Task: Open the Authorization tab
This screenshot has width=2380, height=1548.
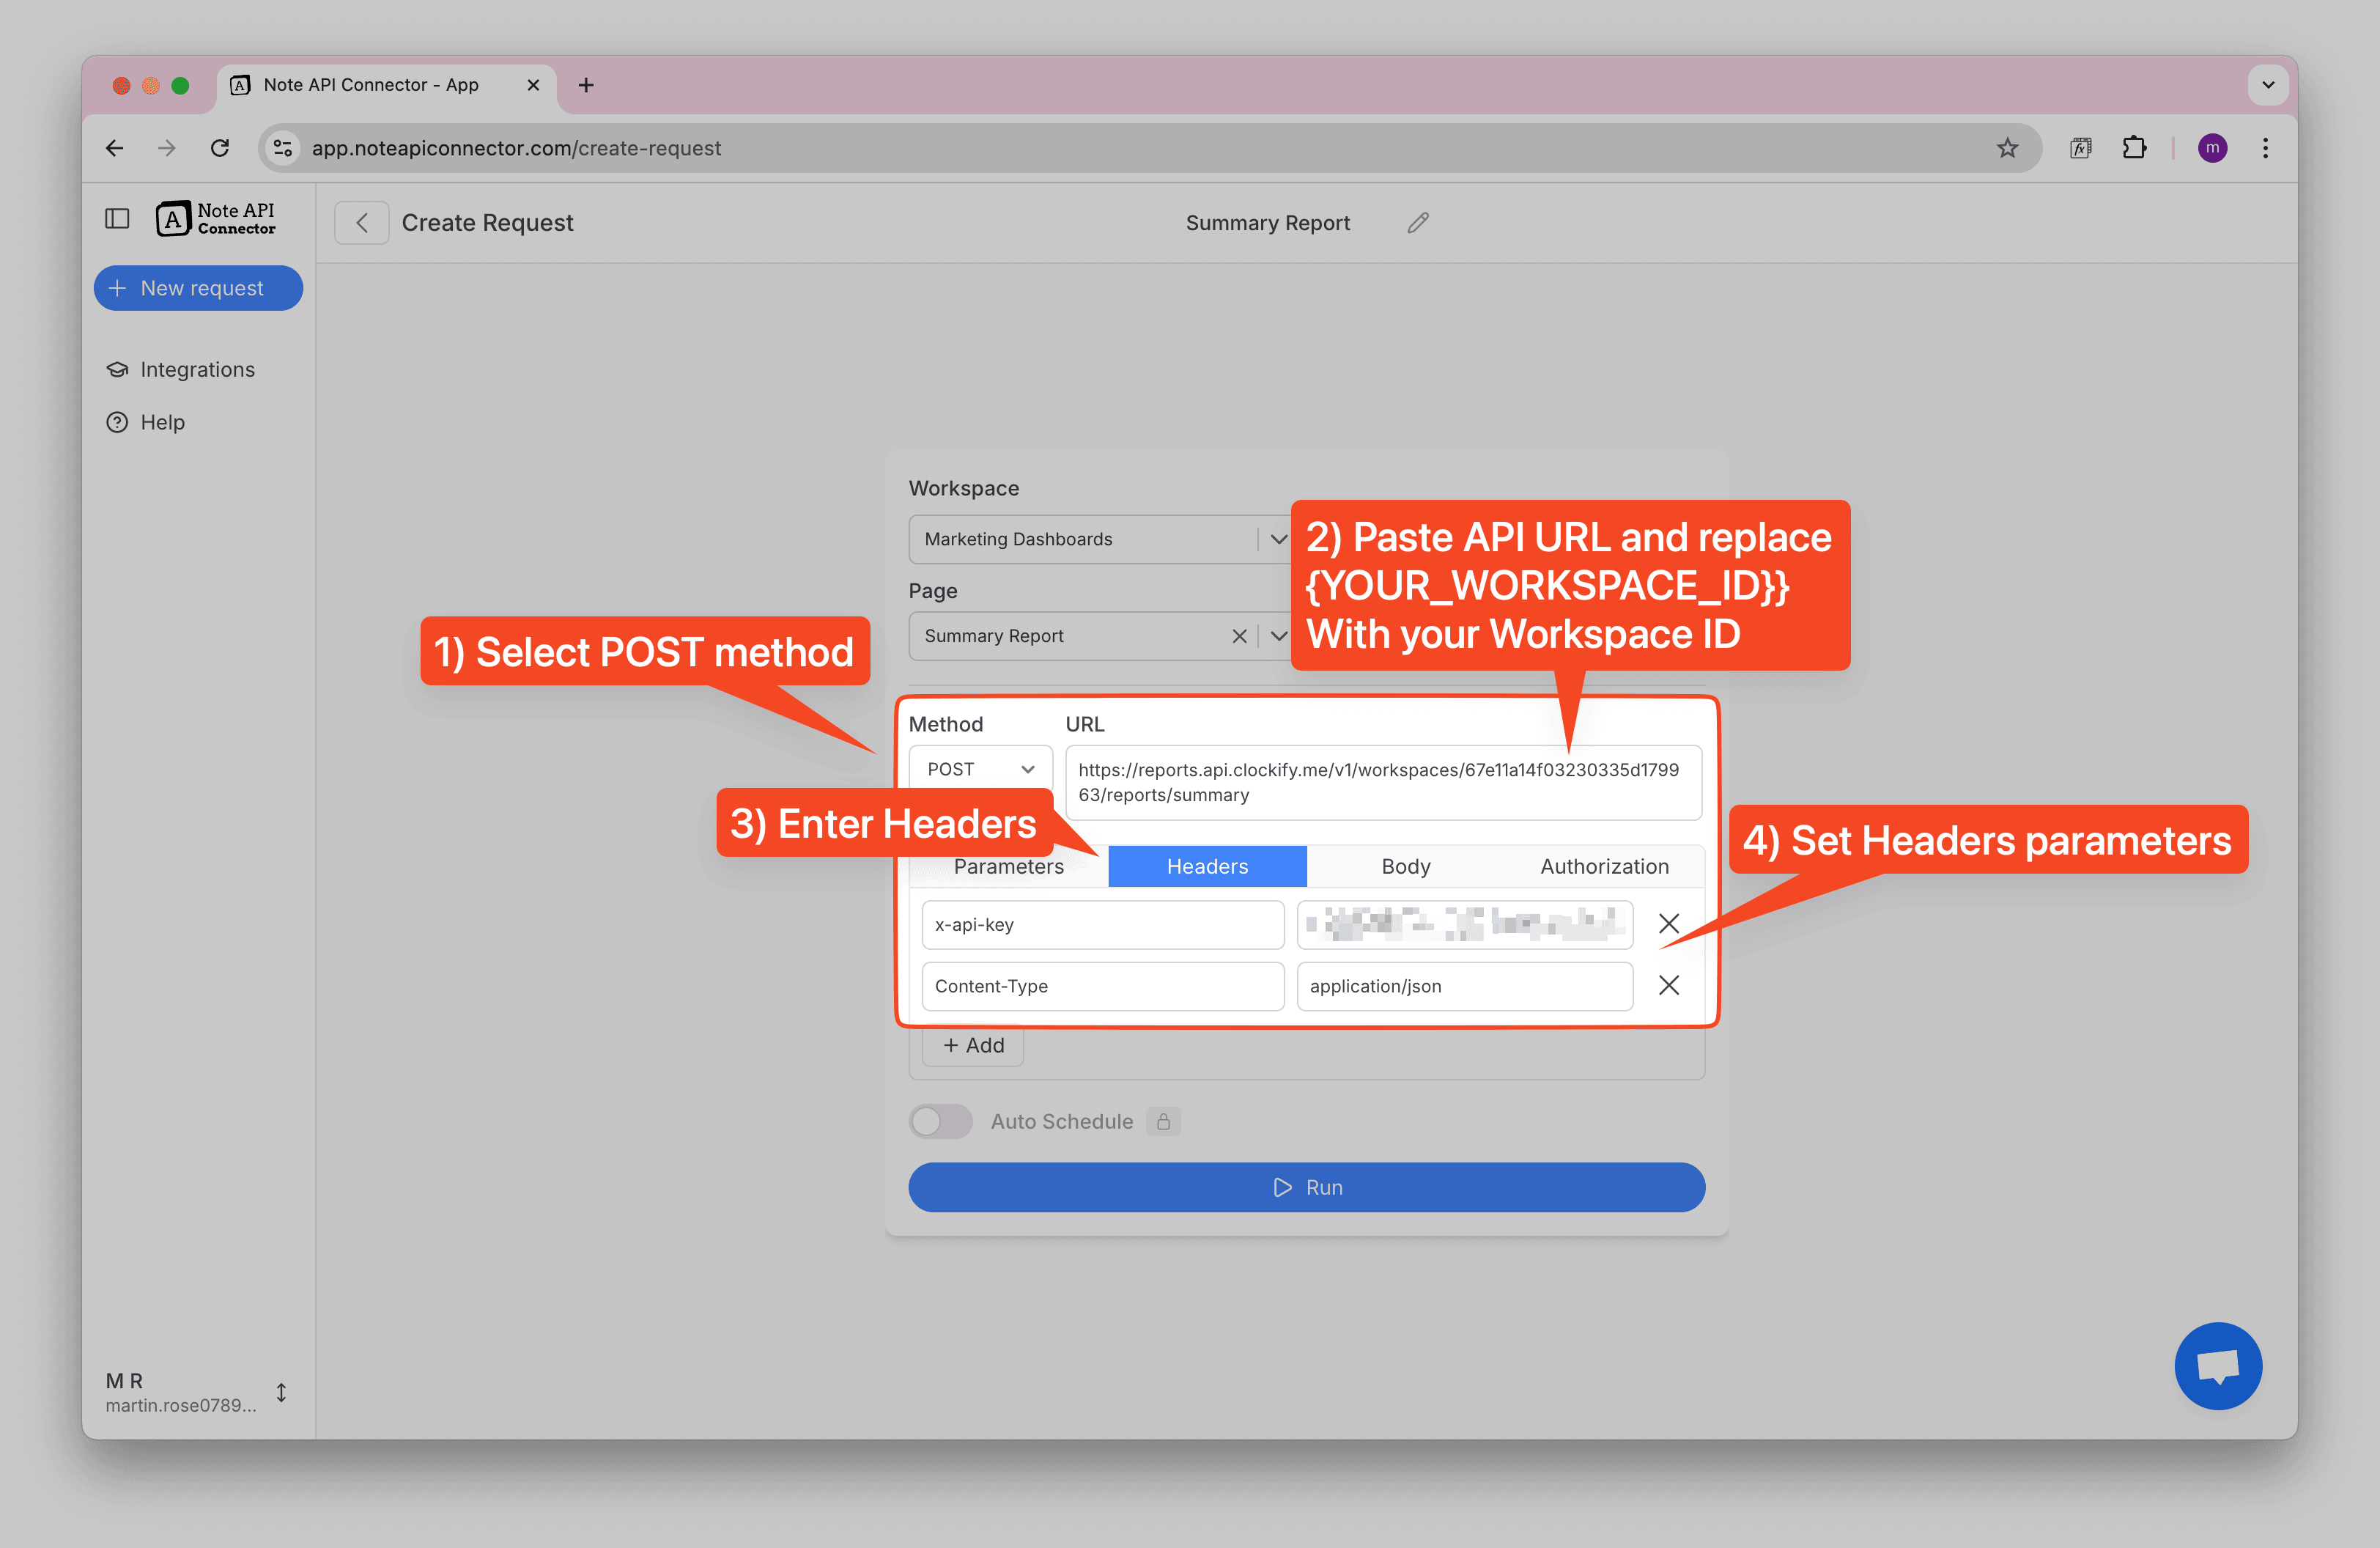Action: coord(1603,866)
